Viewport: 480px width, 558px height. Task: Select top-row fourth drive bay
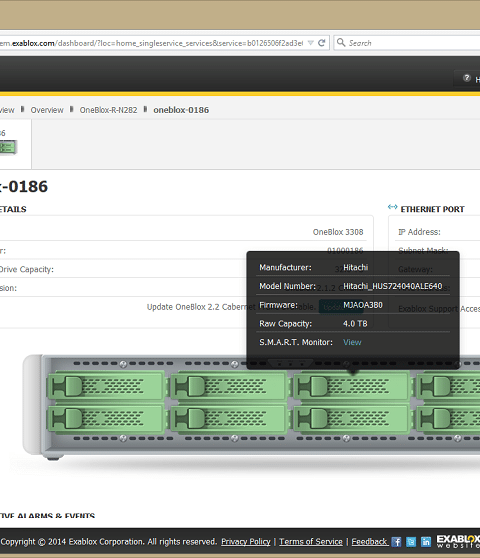(x=448, y=386)
